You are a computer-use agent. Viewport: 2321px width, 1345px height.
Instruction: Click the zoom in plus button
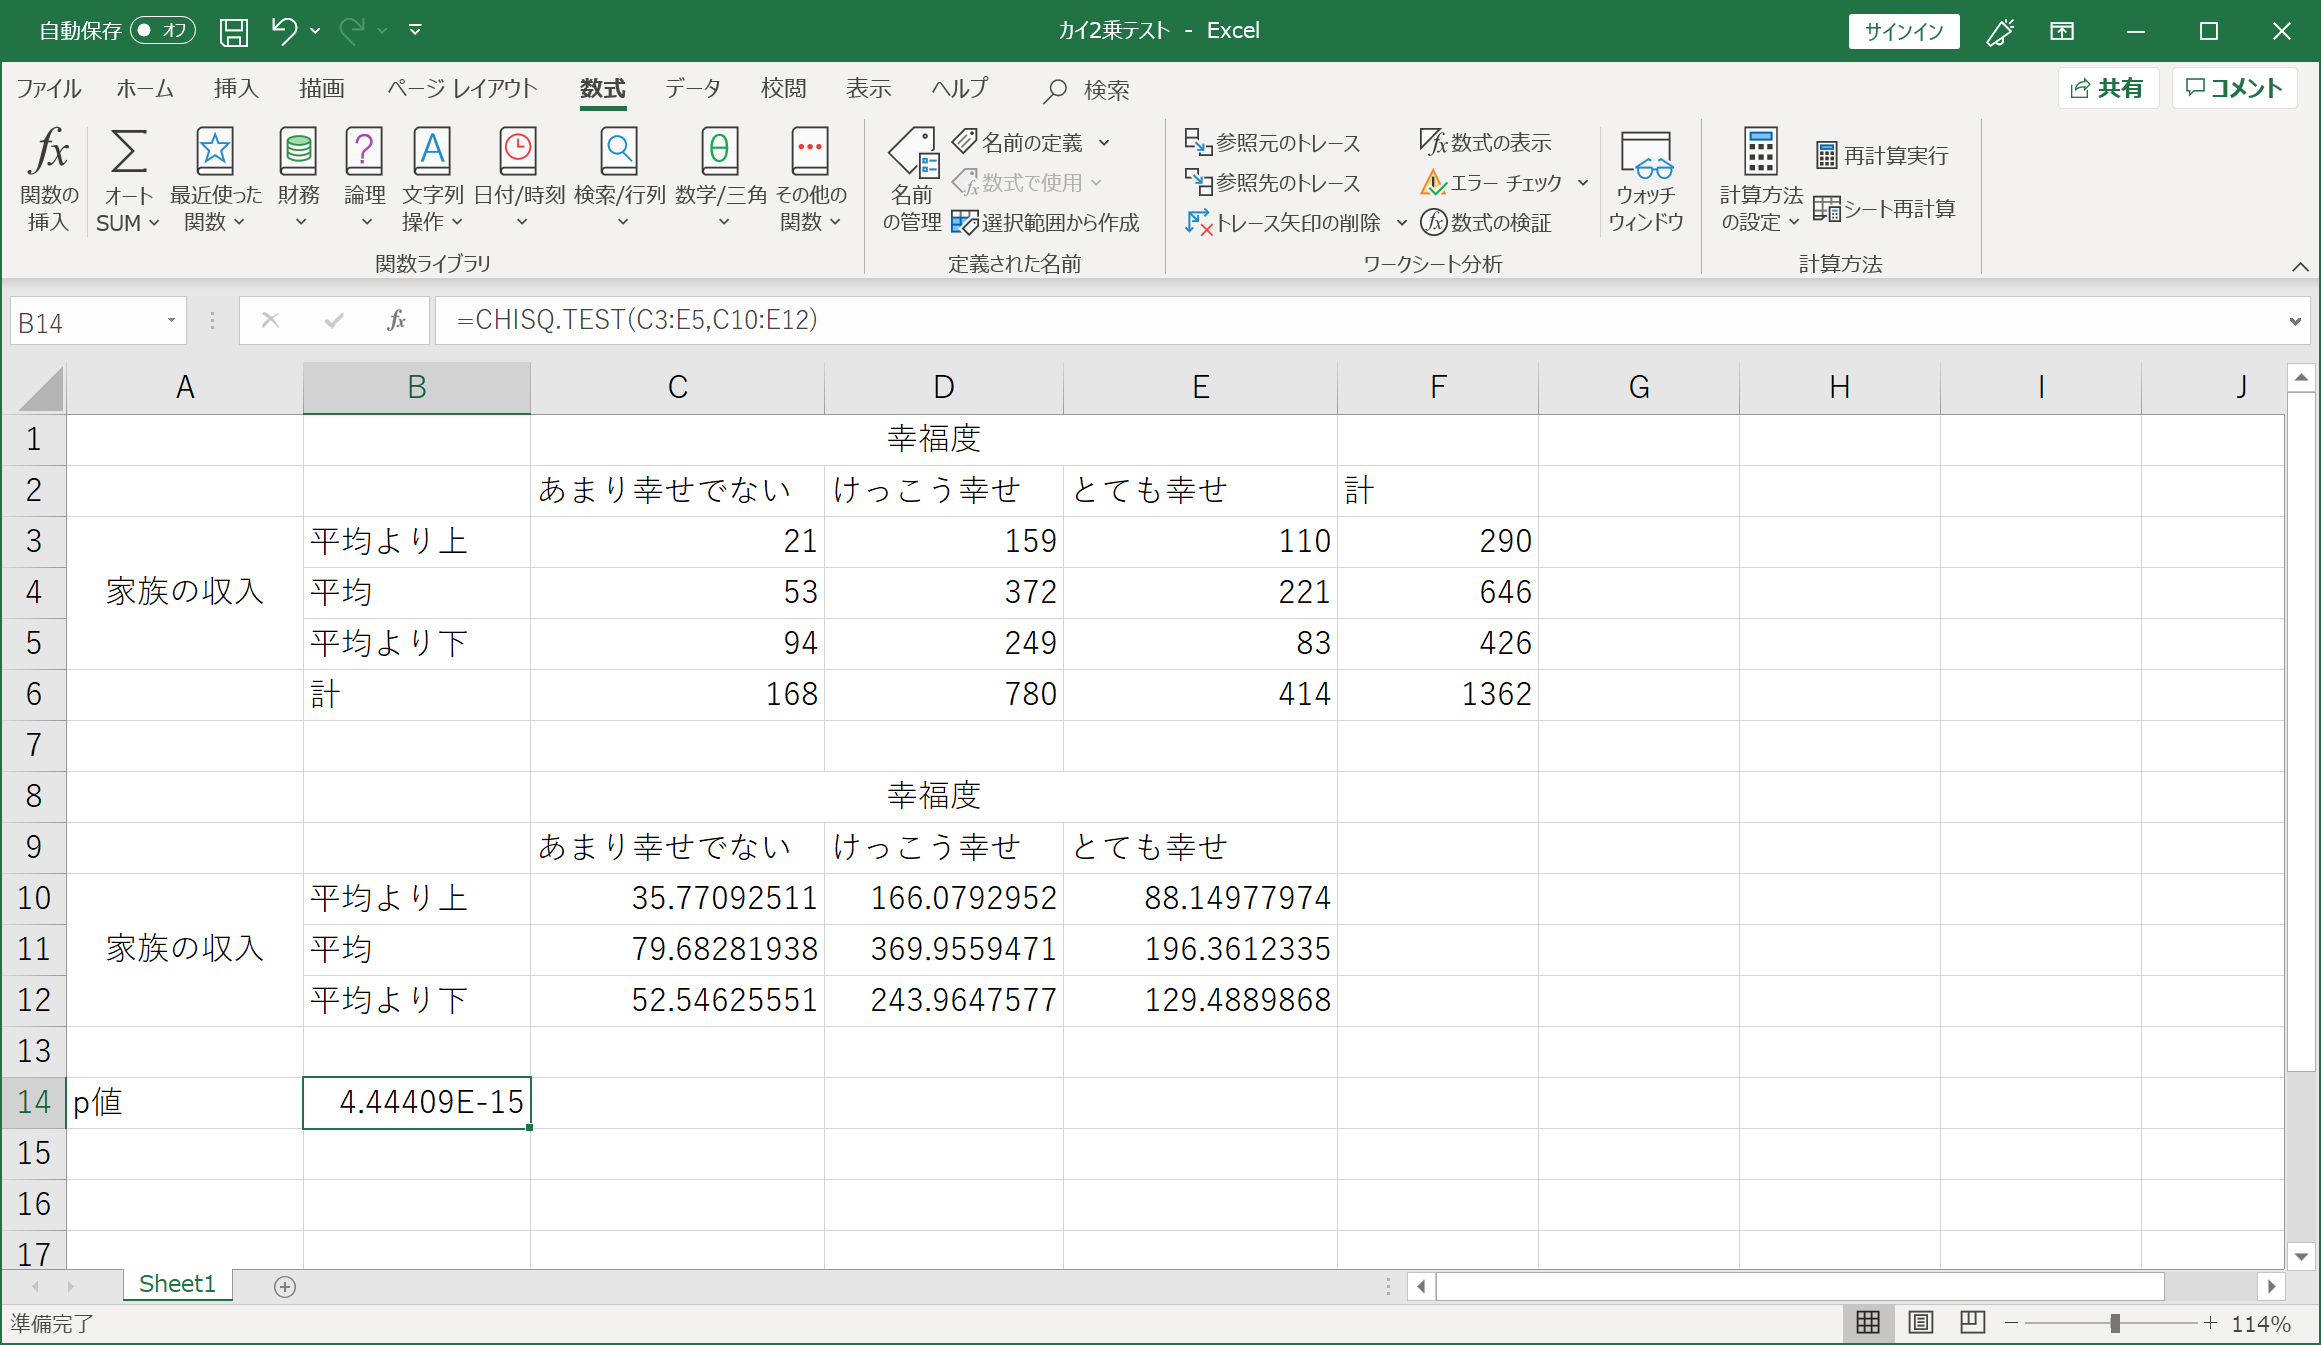2210,1323
